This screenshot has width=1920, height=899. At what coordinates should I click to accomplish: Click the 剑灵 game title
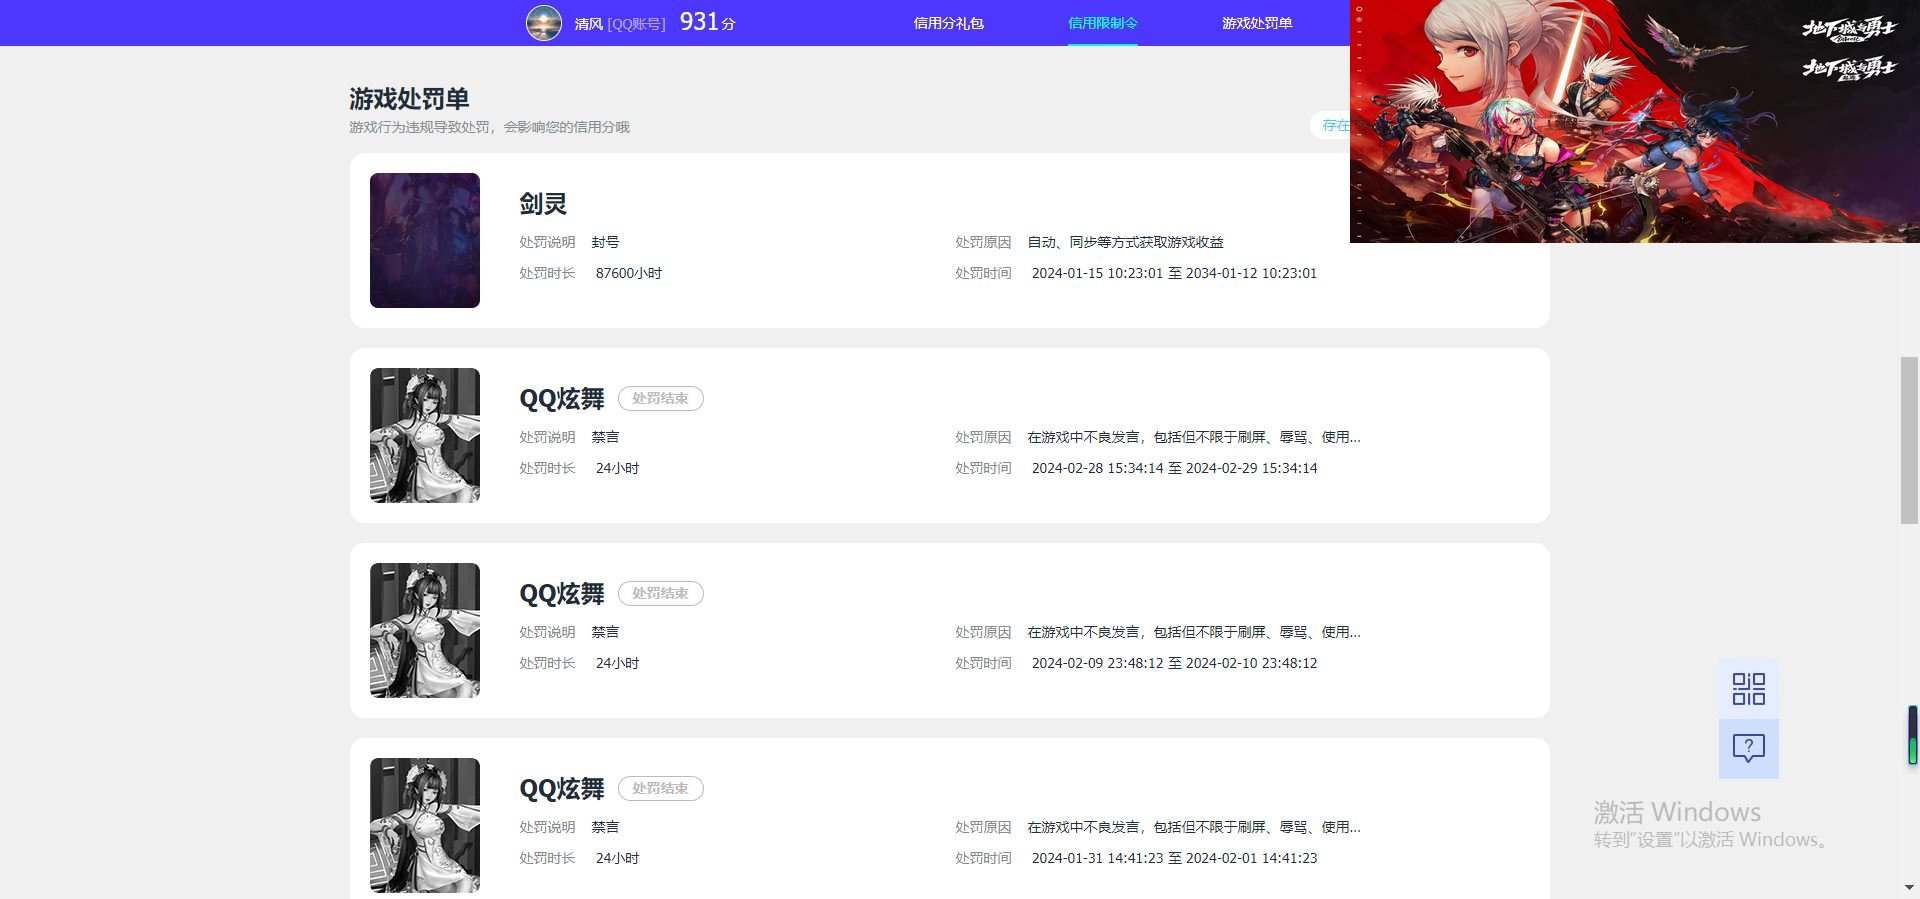pyautogui.click(x=543, y=204)
